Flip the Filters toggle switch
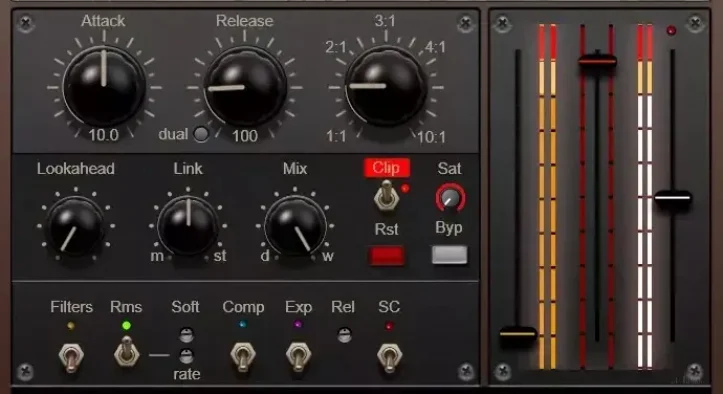This screenshot has width=723, height=394. [x=71, y=357]
